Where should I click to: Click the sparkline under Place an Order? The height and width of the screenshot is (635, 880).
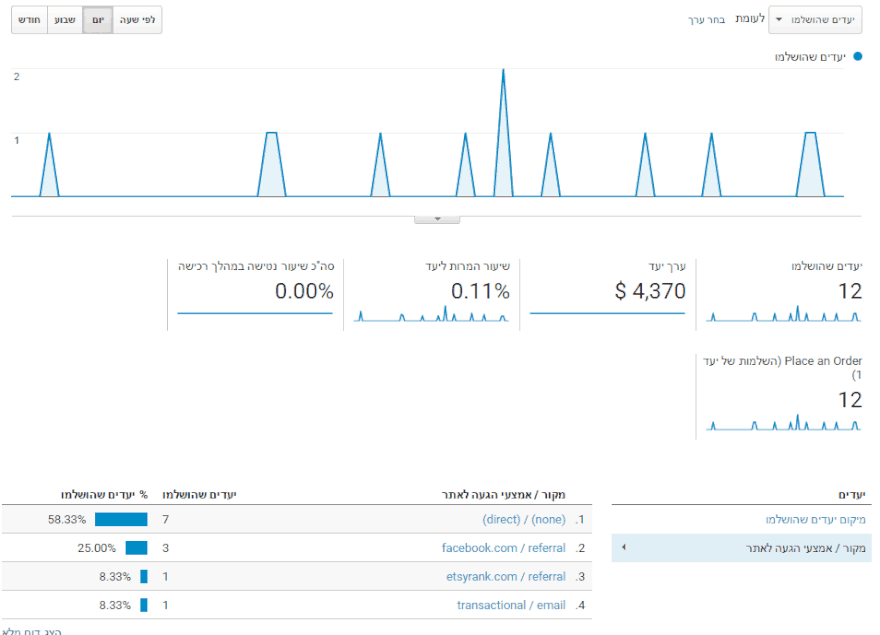pos(782,423)
